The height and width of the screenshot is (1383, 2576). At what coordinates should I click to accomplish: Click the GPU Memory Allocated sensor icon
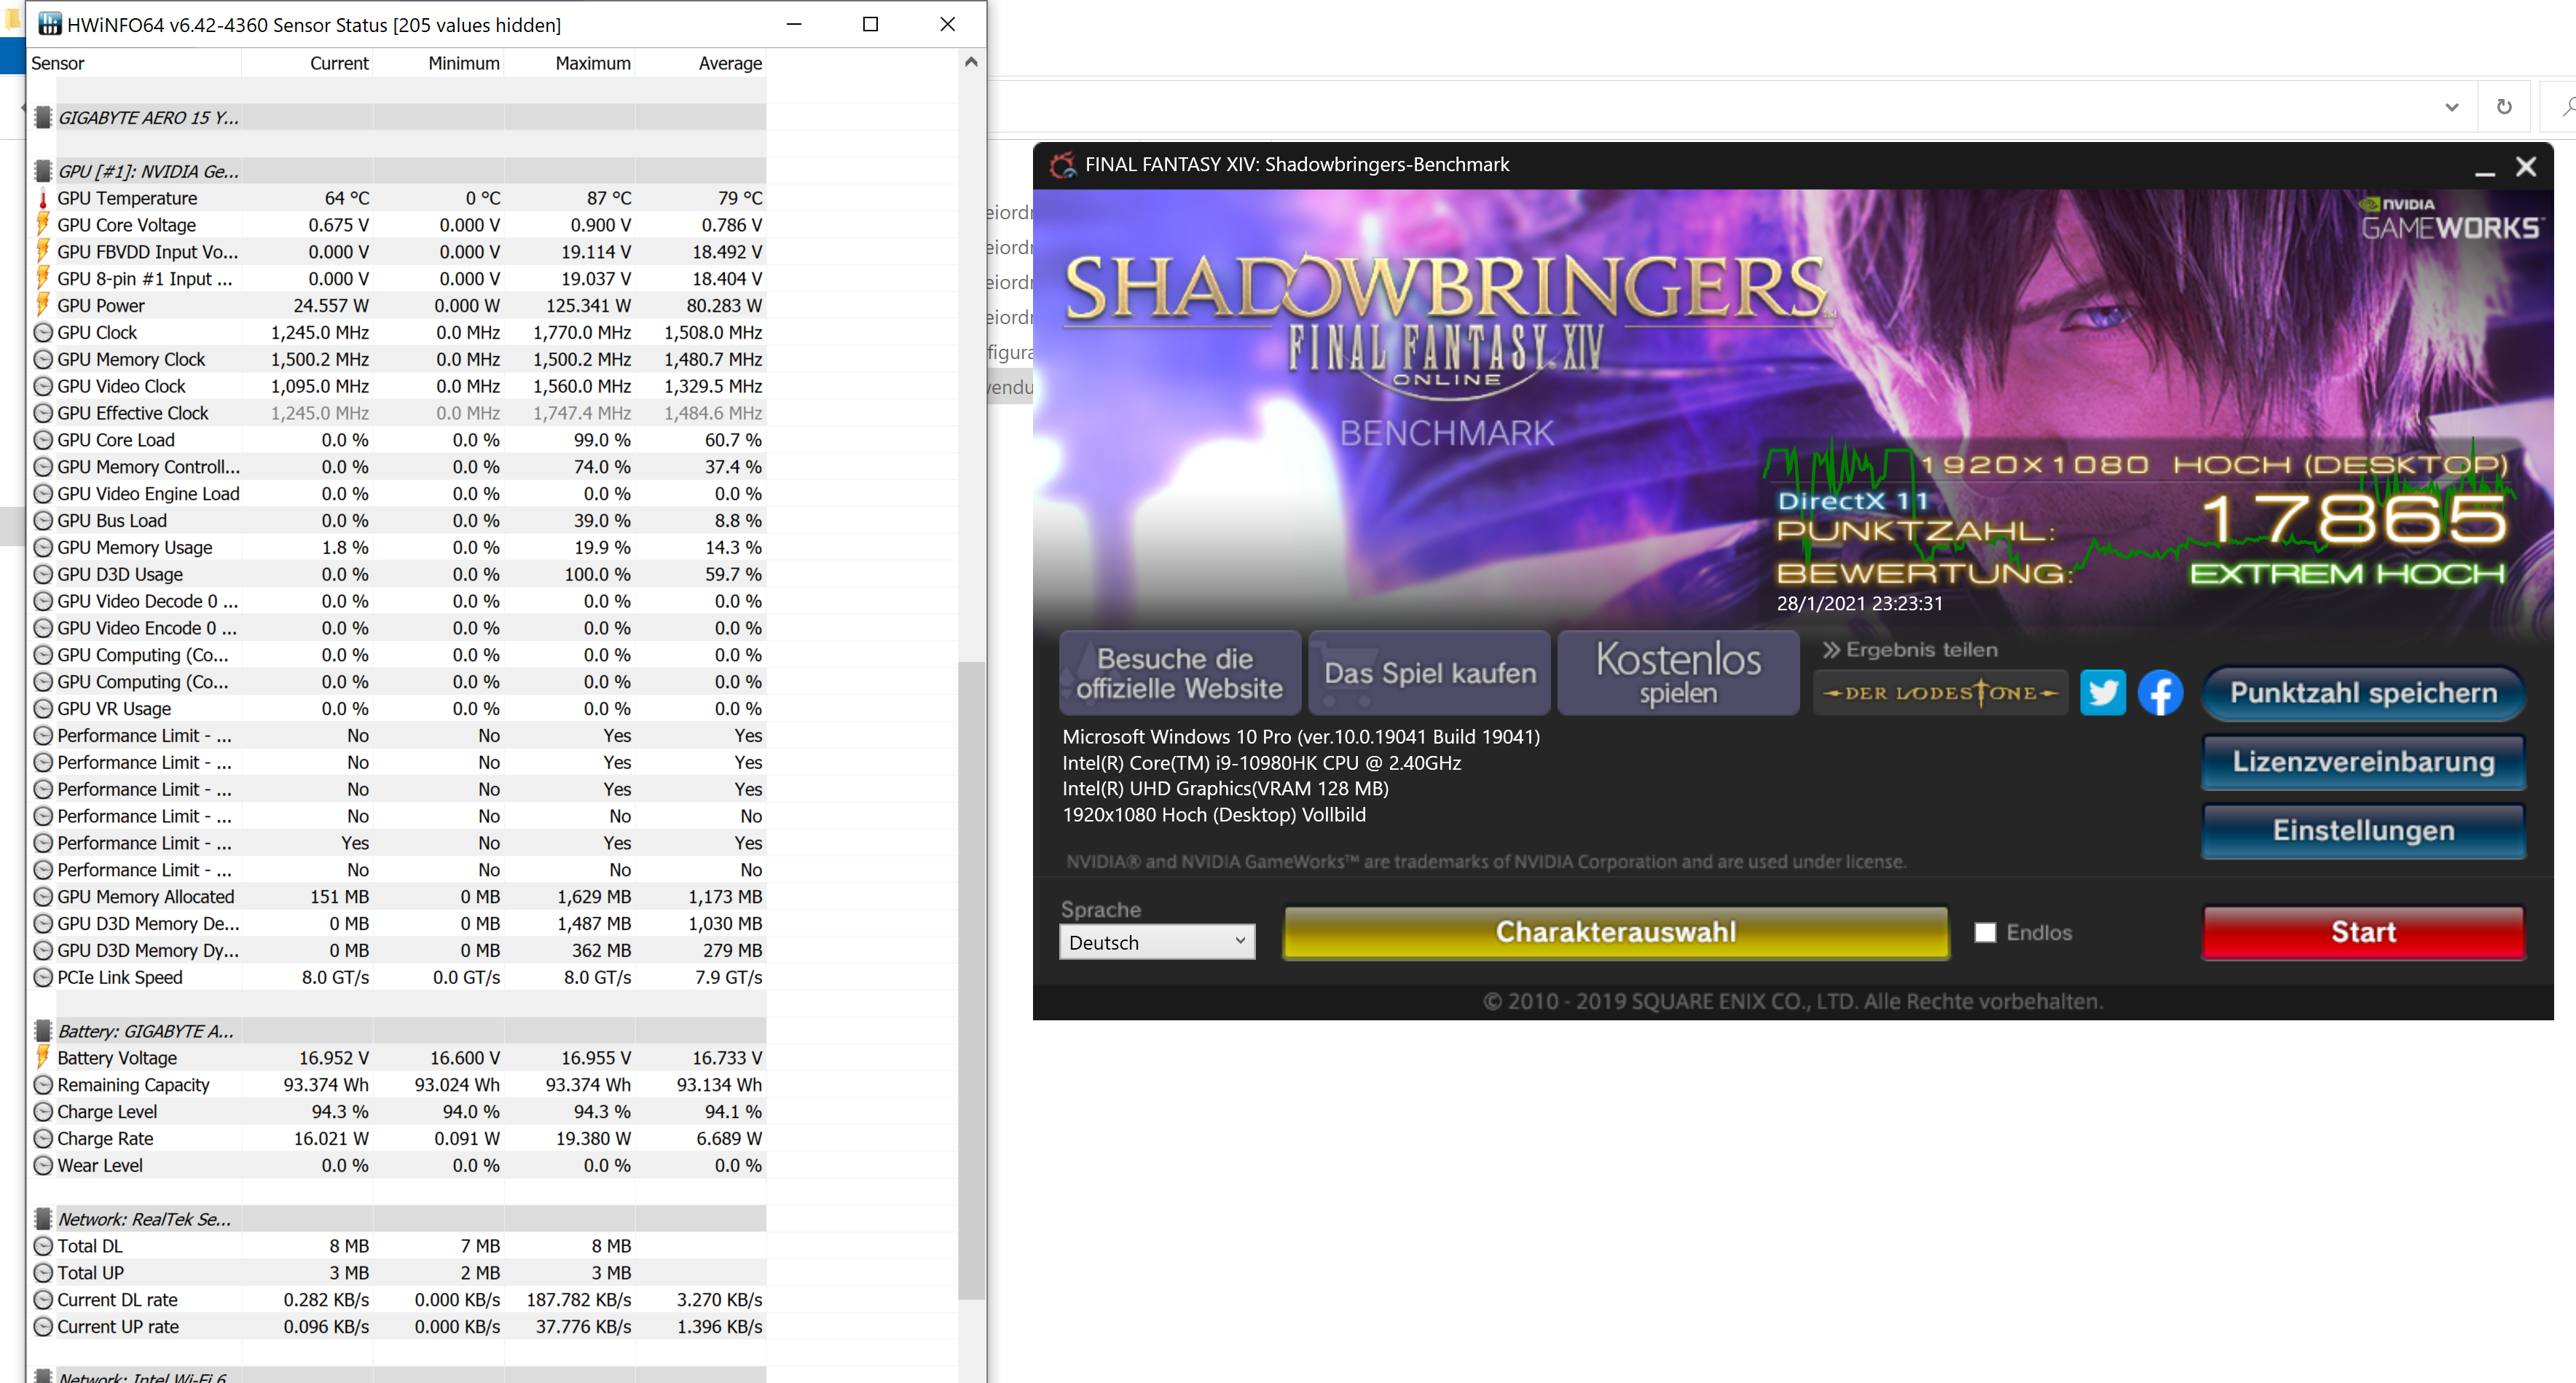(43, 896)
